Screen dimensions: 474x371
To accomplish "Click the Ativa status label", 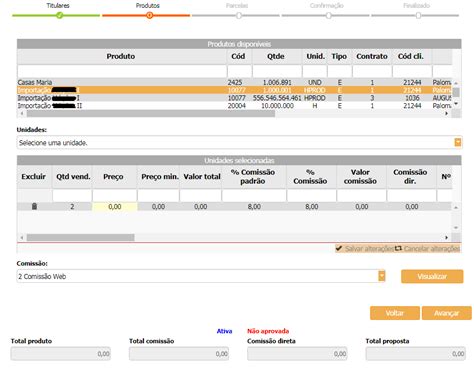I will coord(224,331).
